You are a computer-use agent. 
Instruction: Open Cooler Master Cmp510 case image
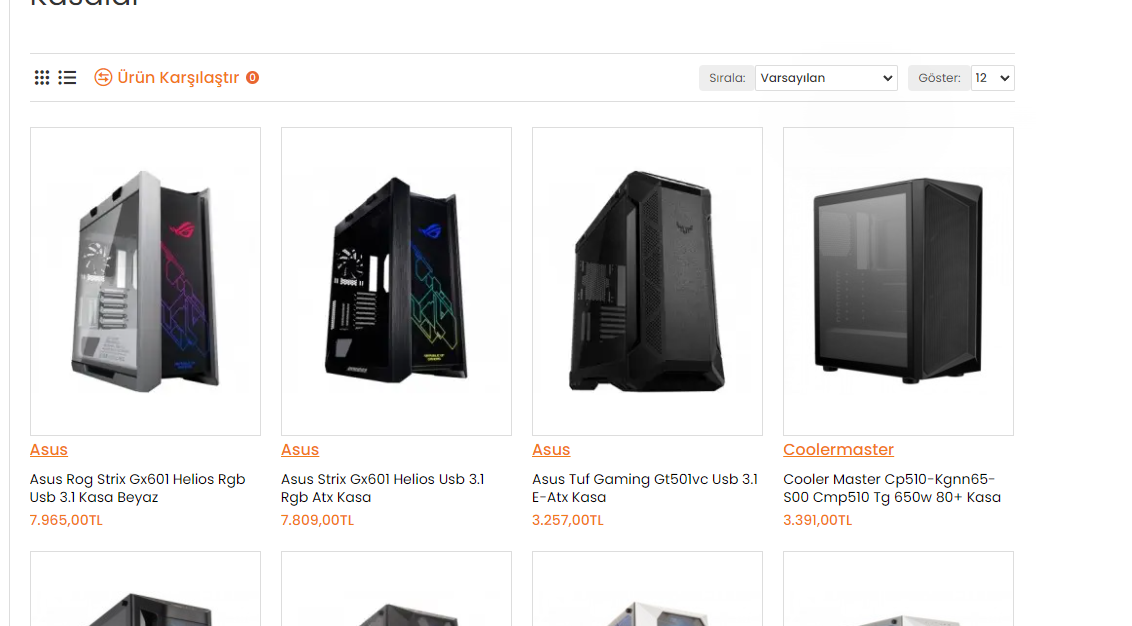point(898,282)
